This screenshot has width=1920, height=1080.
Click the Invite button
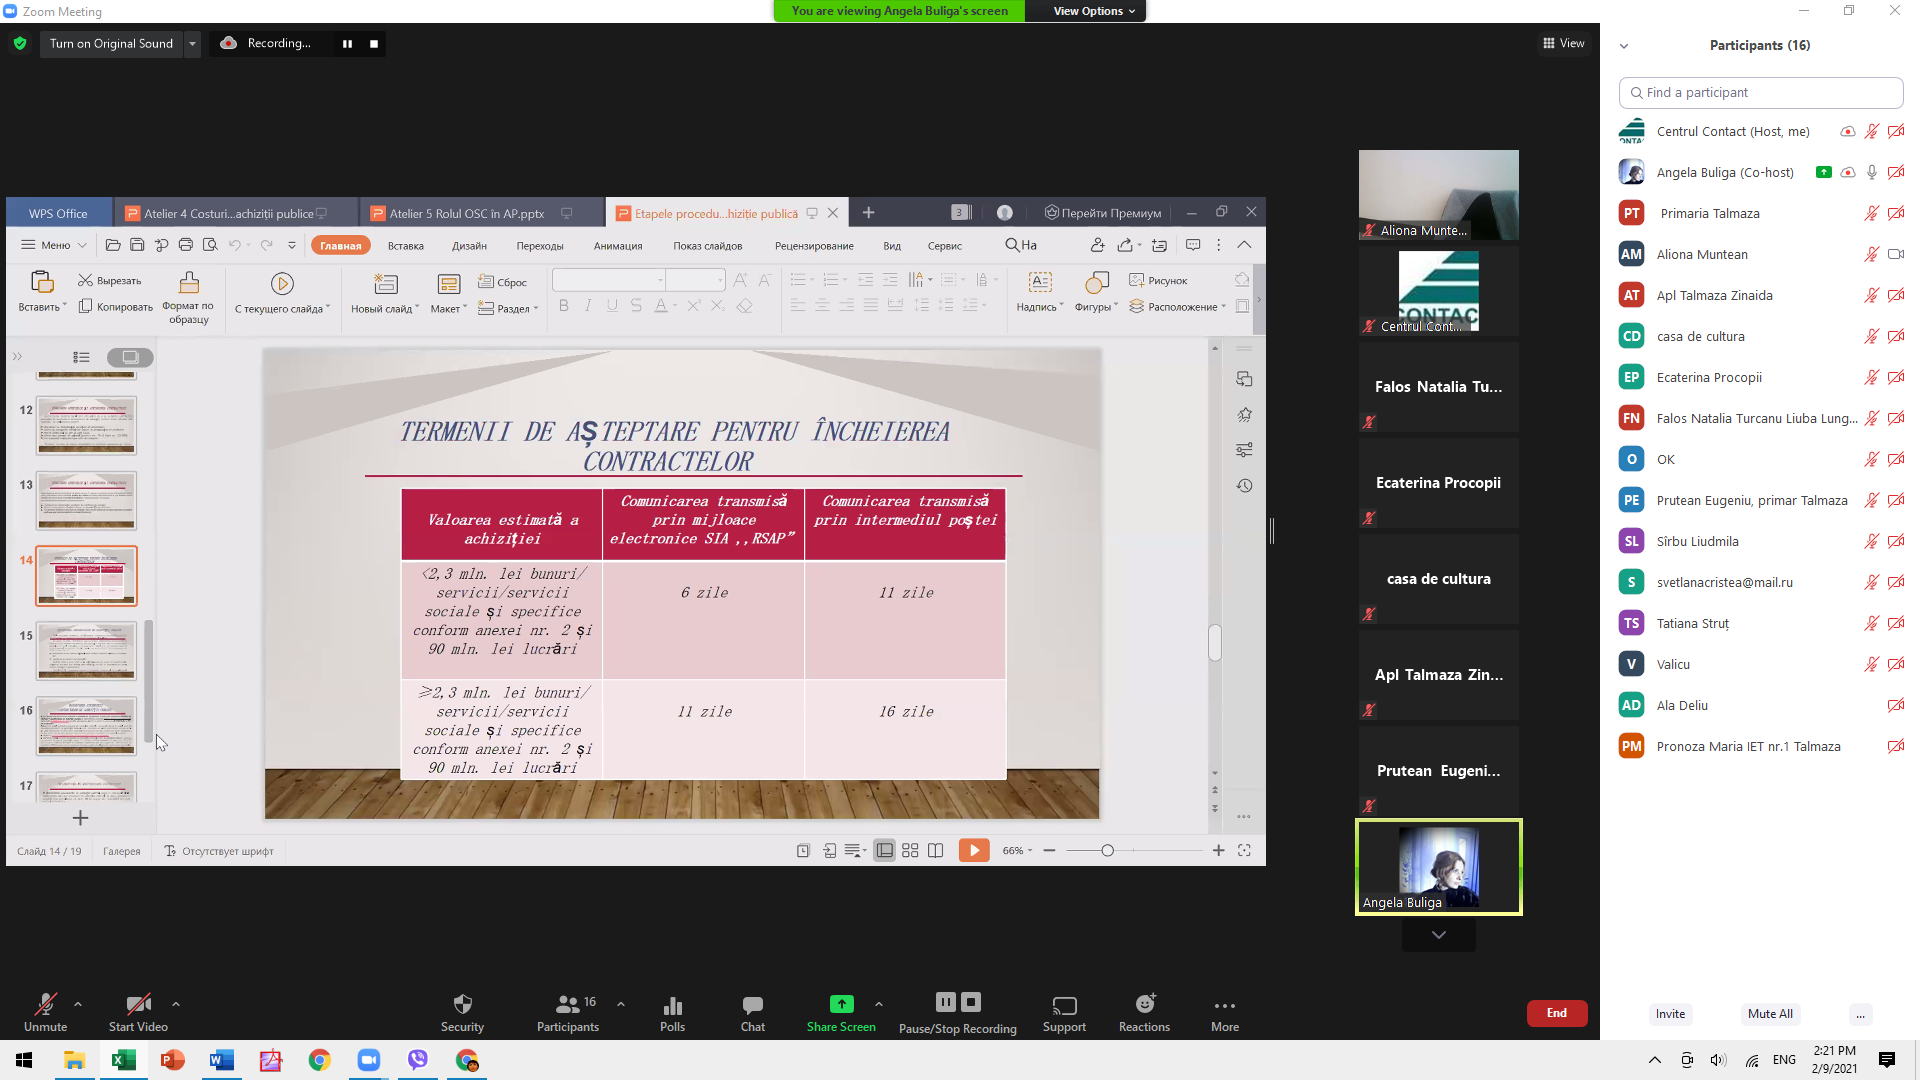tap(1670, 1014)
